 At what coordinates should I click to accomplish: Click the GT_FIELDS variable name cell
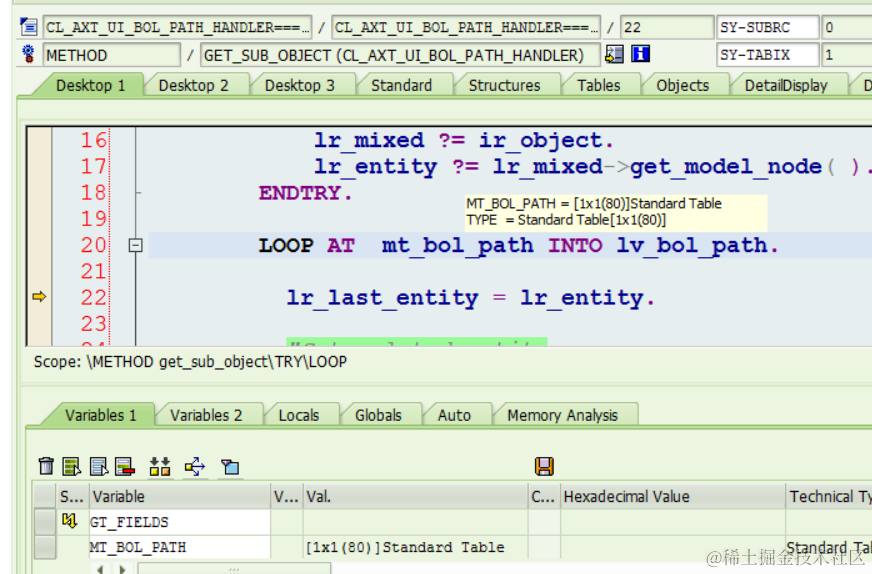tap(180, 522)
